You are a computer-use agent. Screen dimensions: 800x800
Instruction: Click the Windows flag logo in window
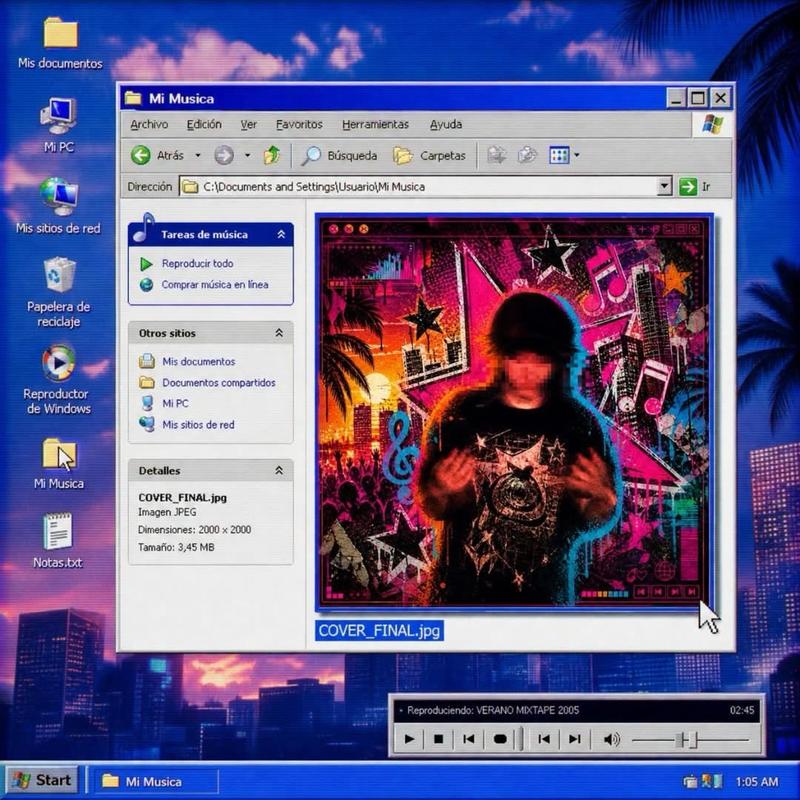coord(712,124)
